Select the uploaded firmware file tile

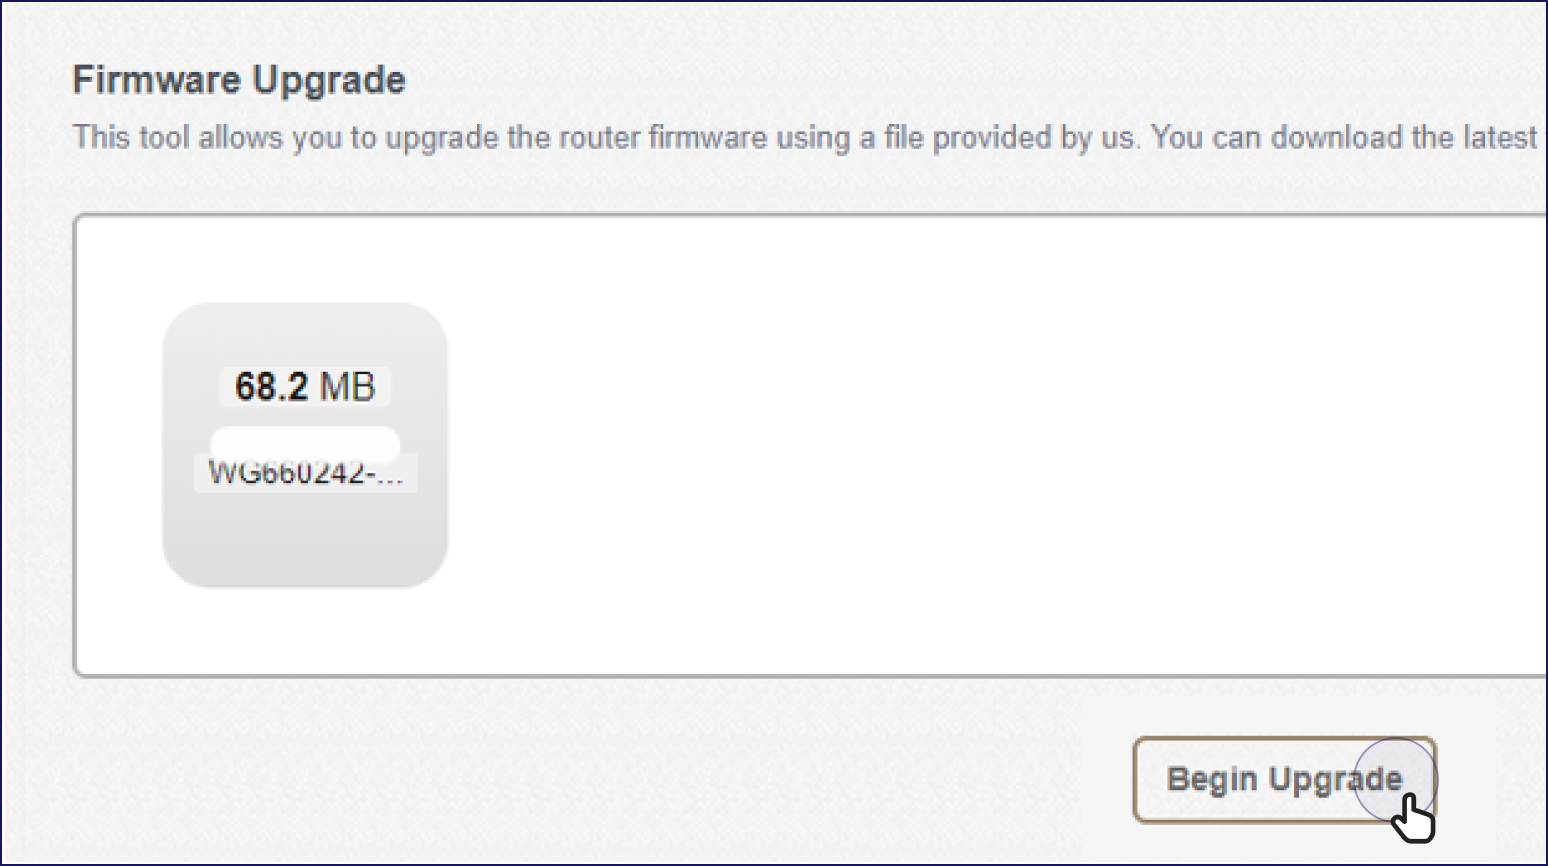coord(305,445)
